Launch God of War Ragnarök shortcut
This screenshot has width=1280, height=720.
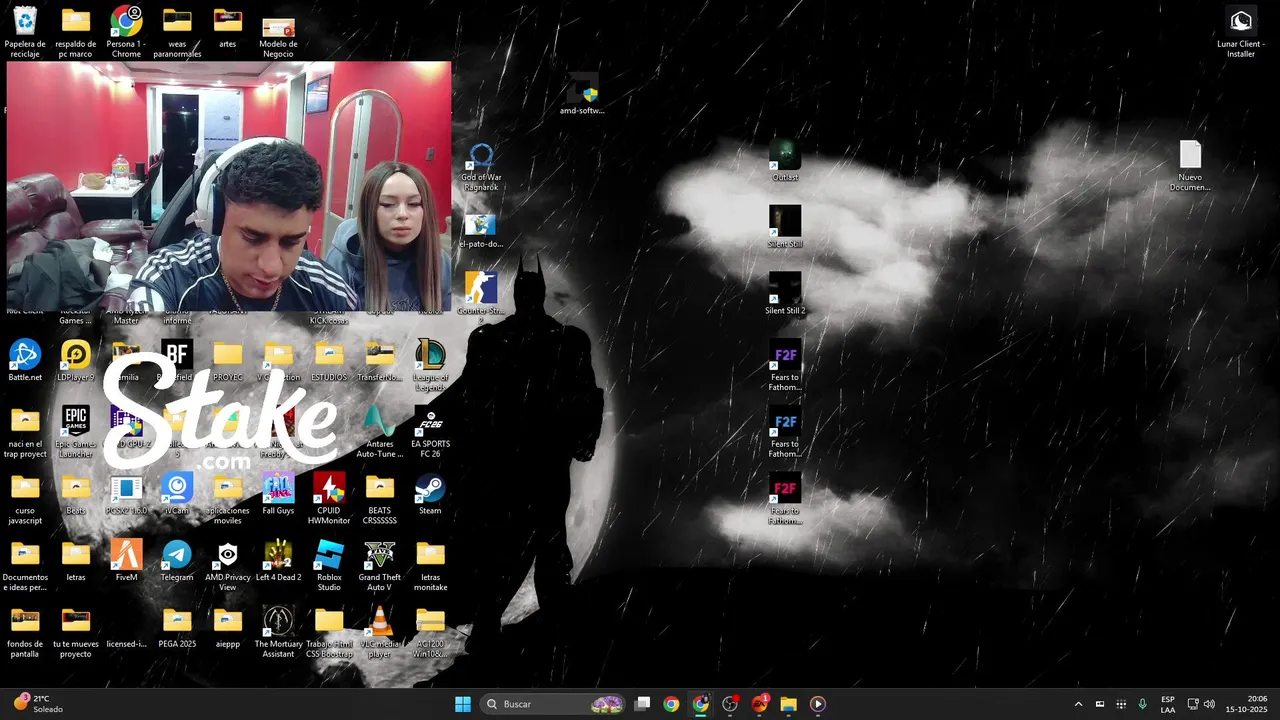[x=481, y=165]
